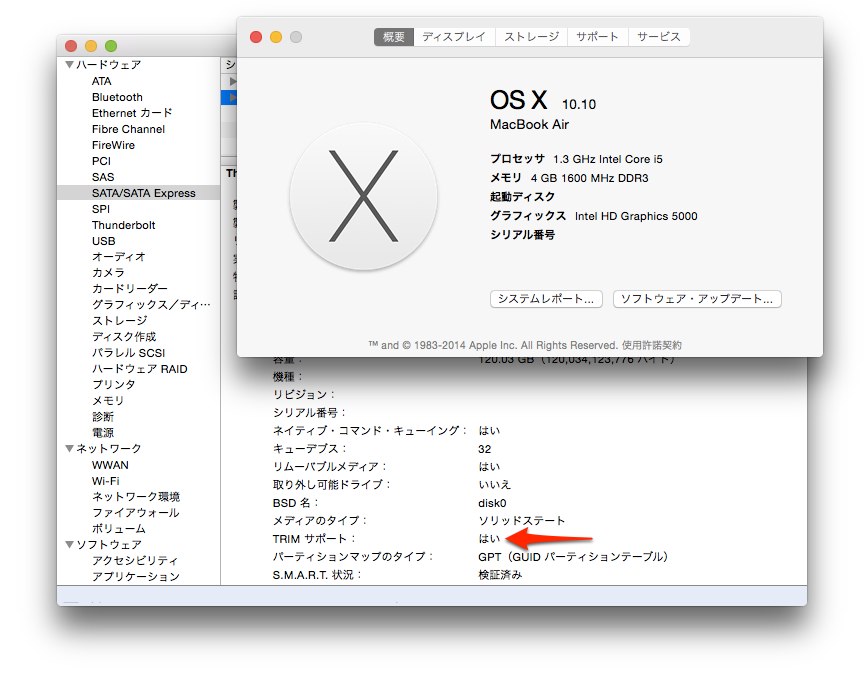
Task: Open the サポート tab
Action: (598, 37)
